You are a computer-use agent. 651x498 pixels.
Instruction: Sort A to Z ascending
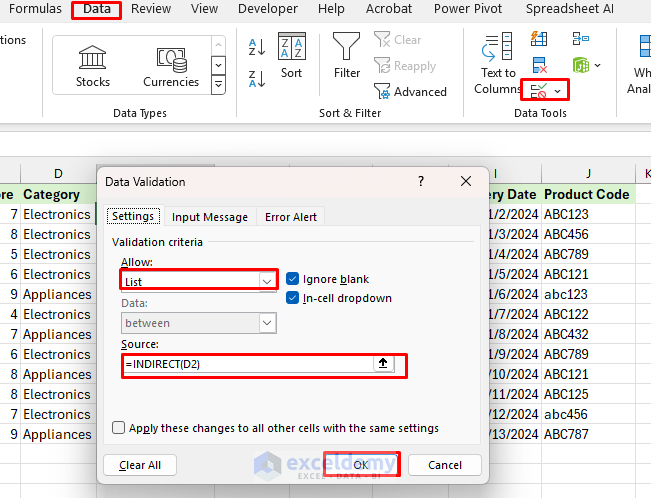257,47
